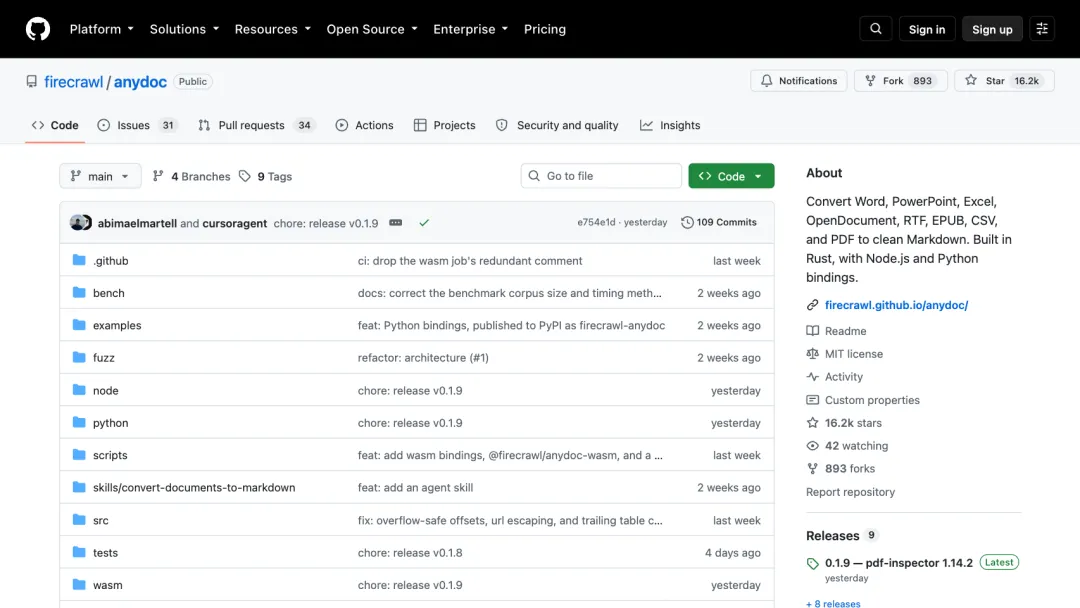Click the scripts folder icon
This screenshot has width=1080, height=608.
point(79,454)
